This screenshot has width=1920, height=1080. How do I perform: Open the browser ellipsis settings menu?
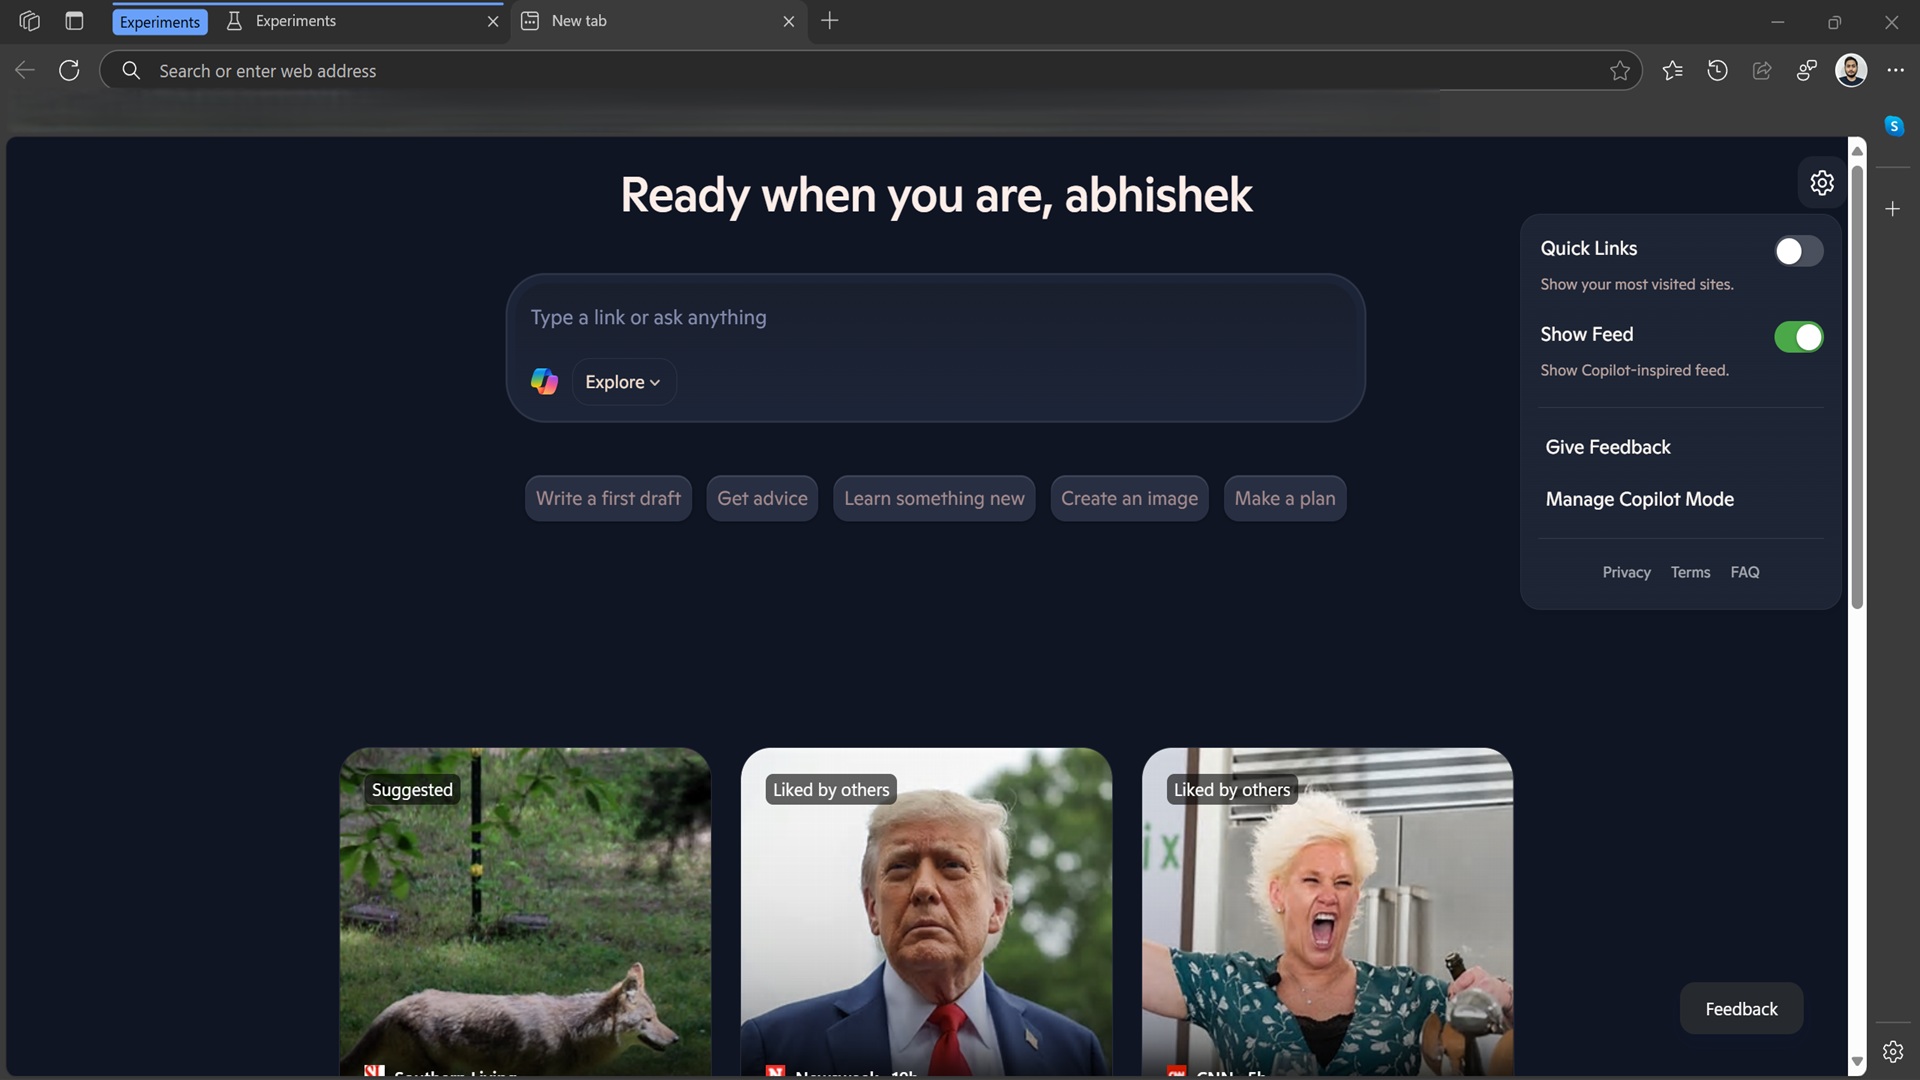tap(1898, 71)
